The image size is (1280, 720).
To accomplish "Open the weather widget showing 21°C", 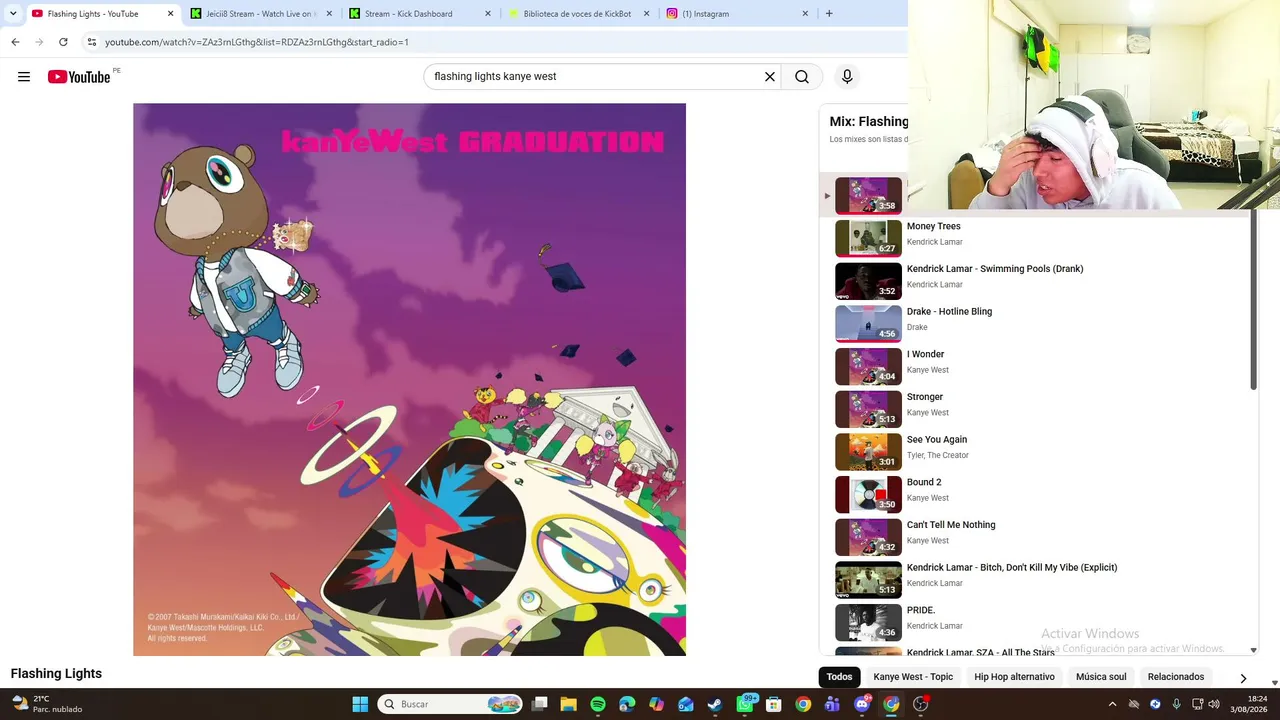I will click(x=46, y=704).
